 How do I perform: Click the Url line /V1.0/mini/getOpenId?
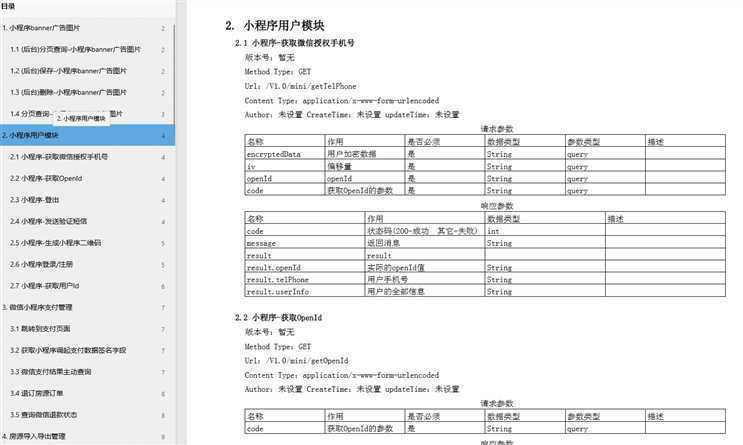(296, 361)
